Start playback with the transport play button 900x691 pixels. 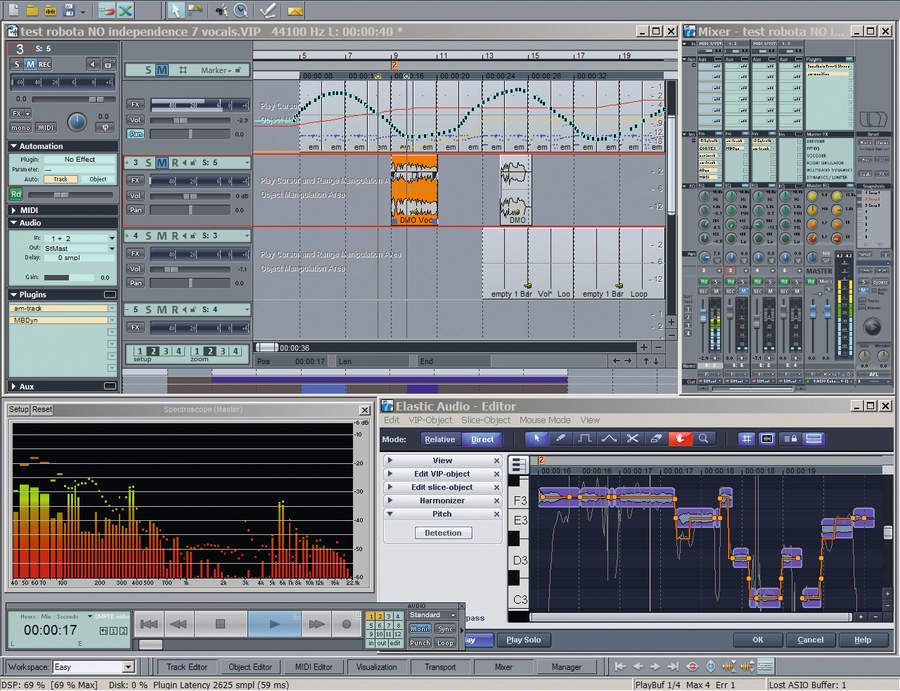[x=274, y=624]
